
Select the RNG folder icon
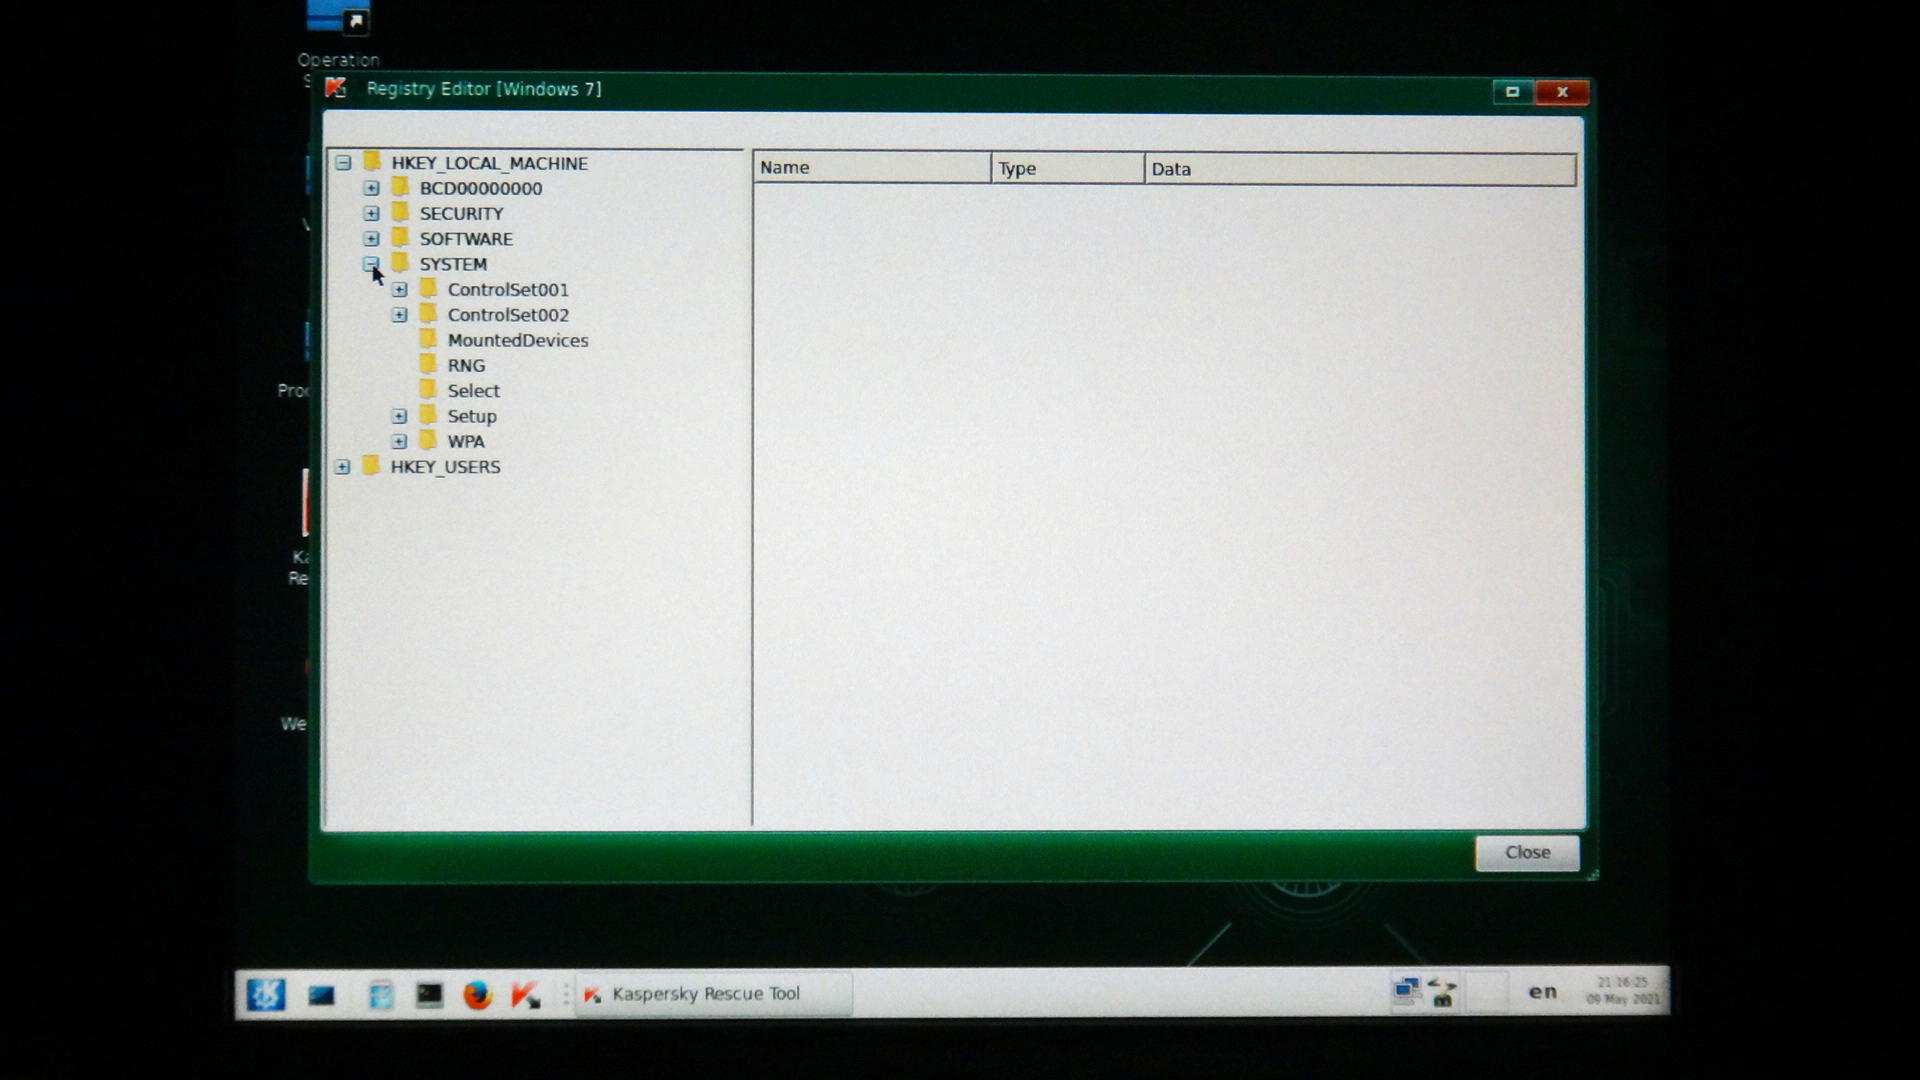[428, 364]
